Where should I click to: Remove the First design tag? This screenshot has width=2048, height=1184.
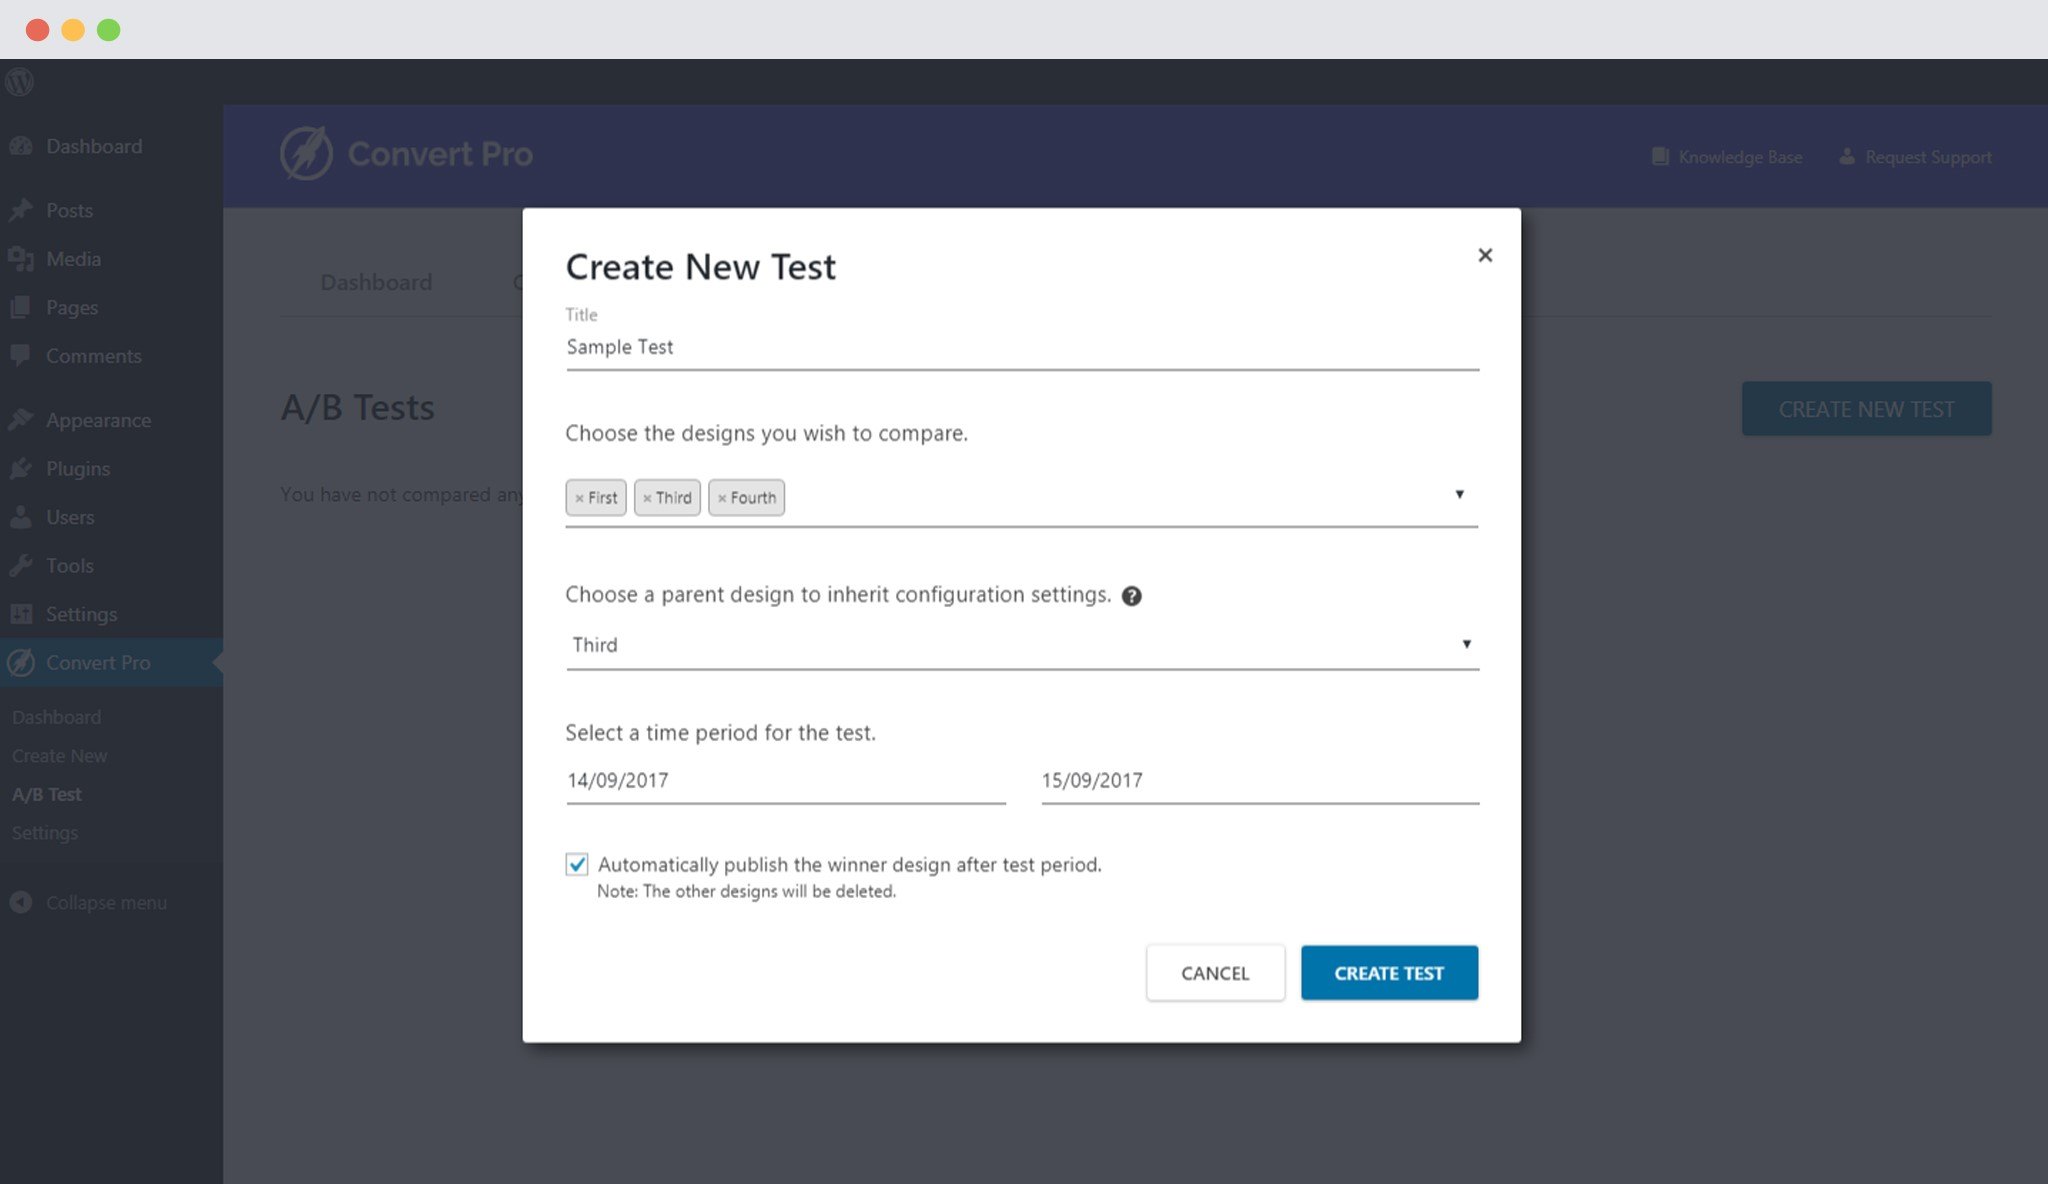(x=579, y=498)
